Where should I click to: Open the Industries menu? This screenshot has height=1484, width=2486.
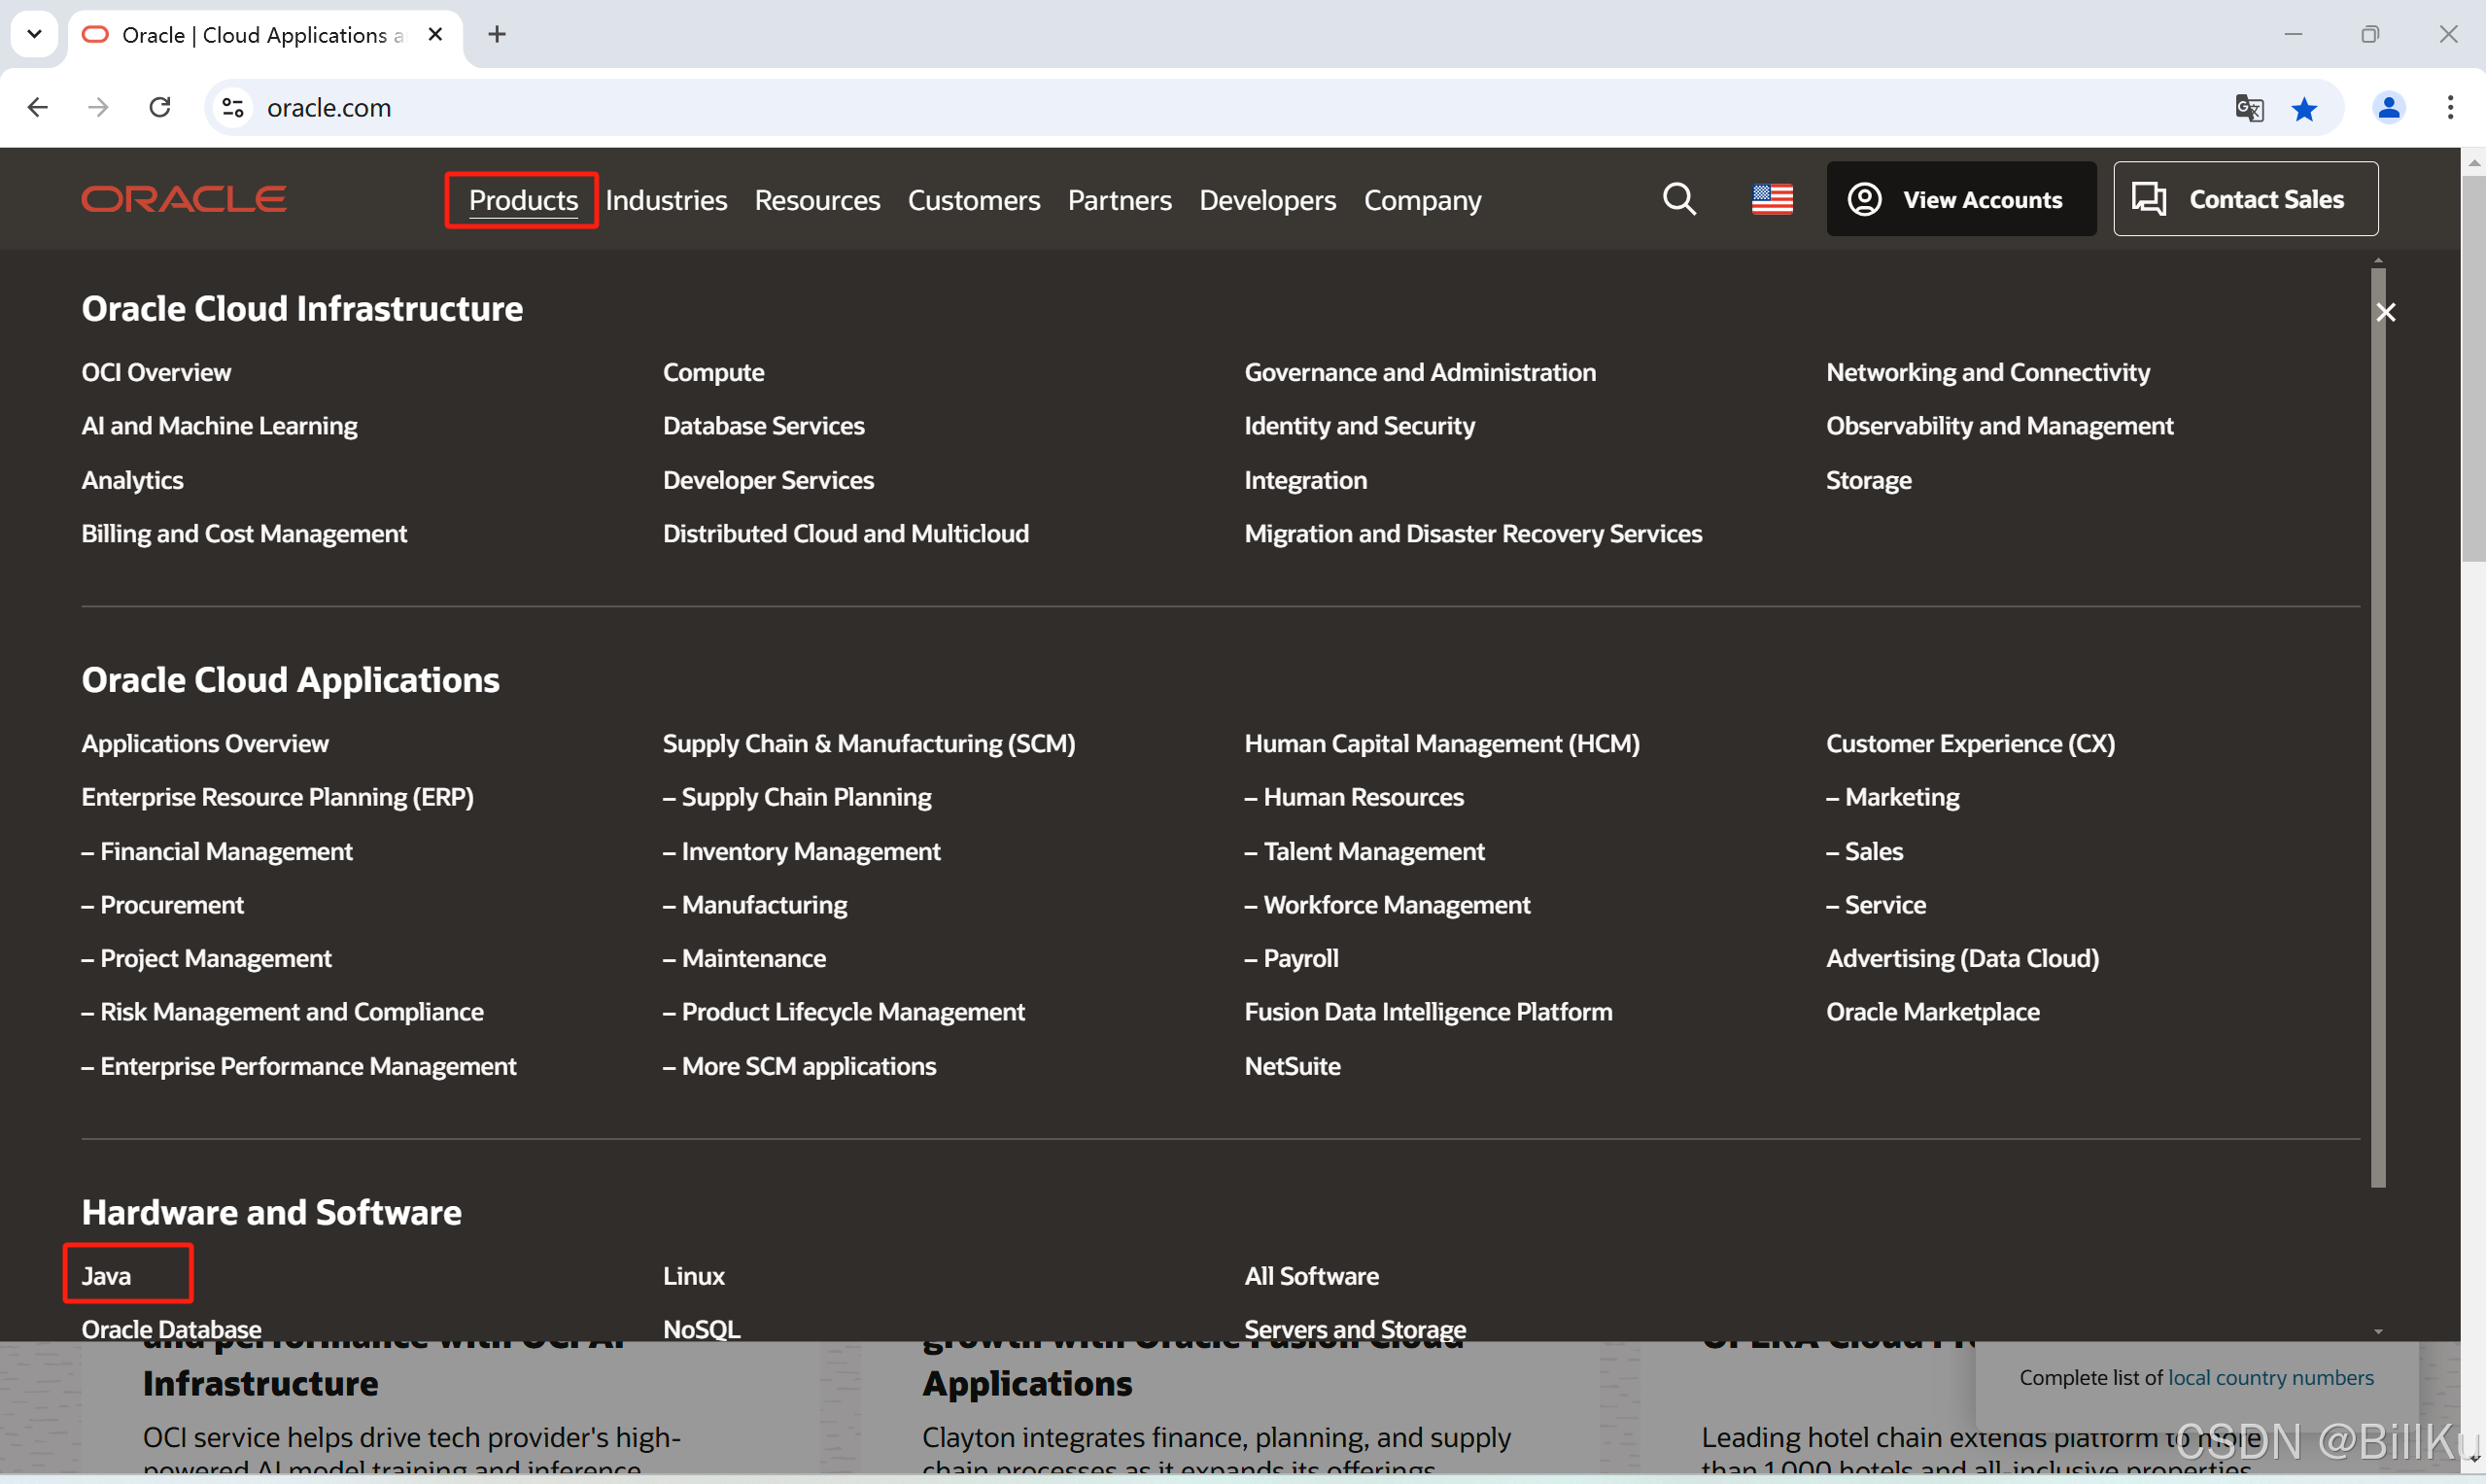pos(666,200)
